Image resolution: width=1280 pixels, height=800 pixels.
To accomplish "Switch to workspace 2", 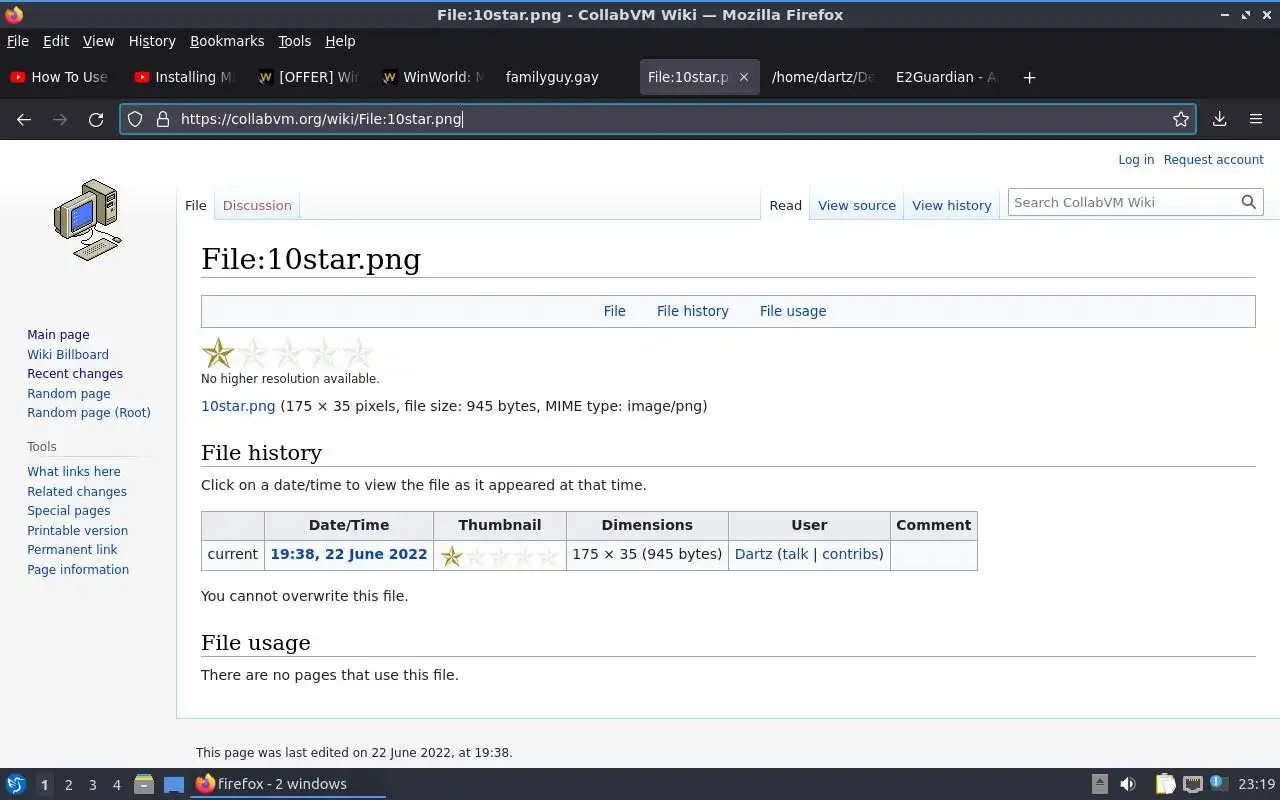I will 68,785.
